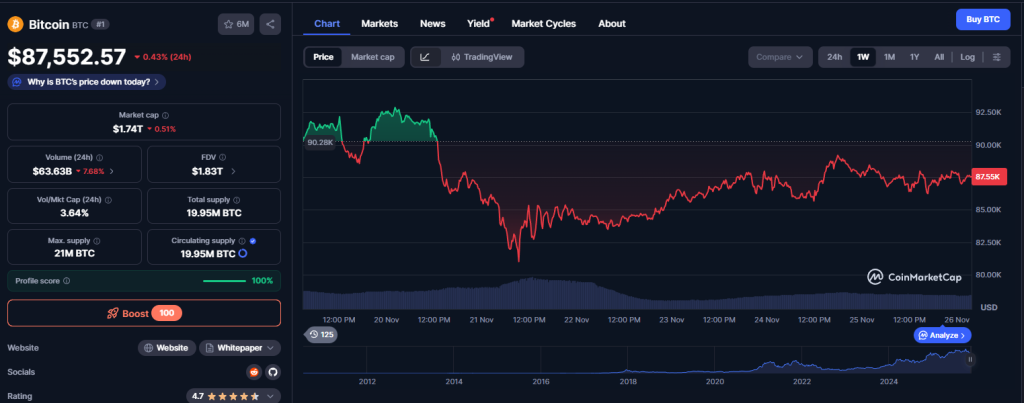Select the Market cap chart toggle
Screen dimensions: 1024x403
click(373, 57)
